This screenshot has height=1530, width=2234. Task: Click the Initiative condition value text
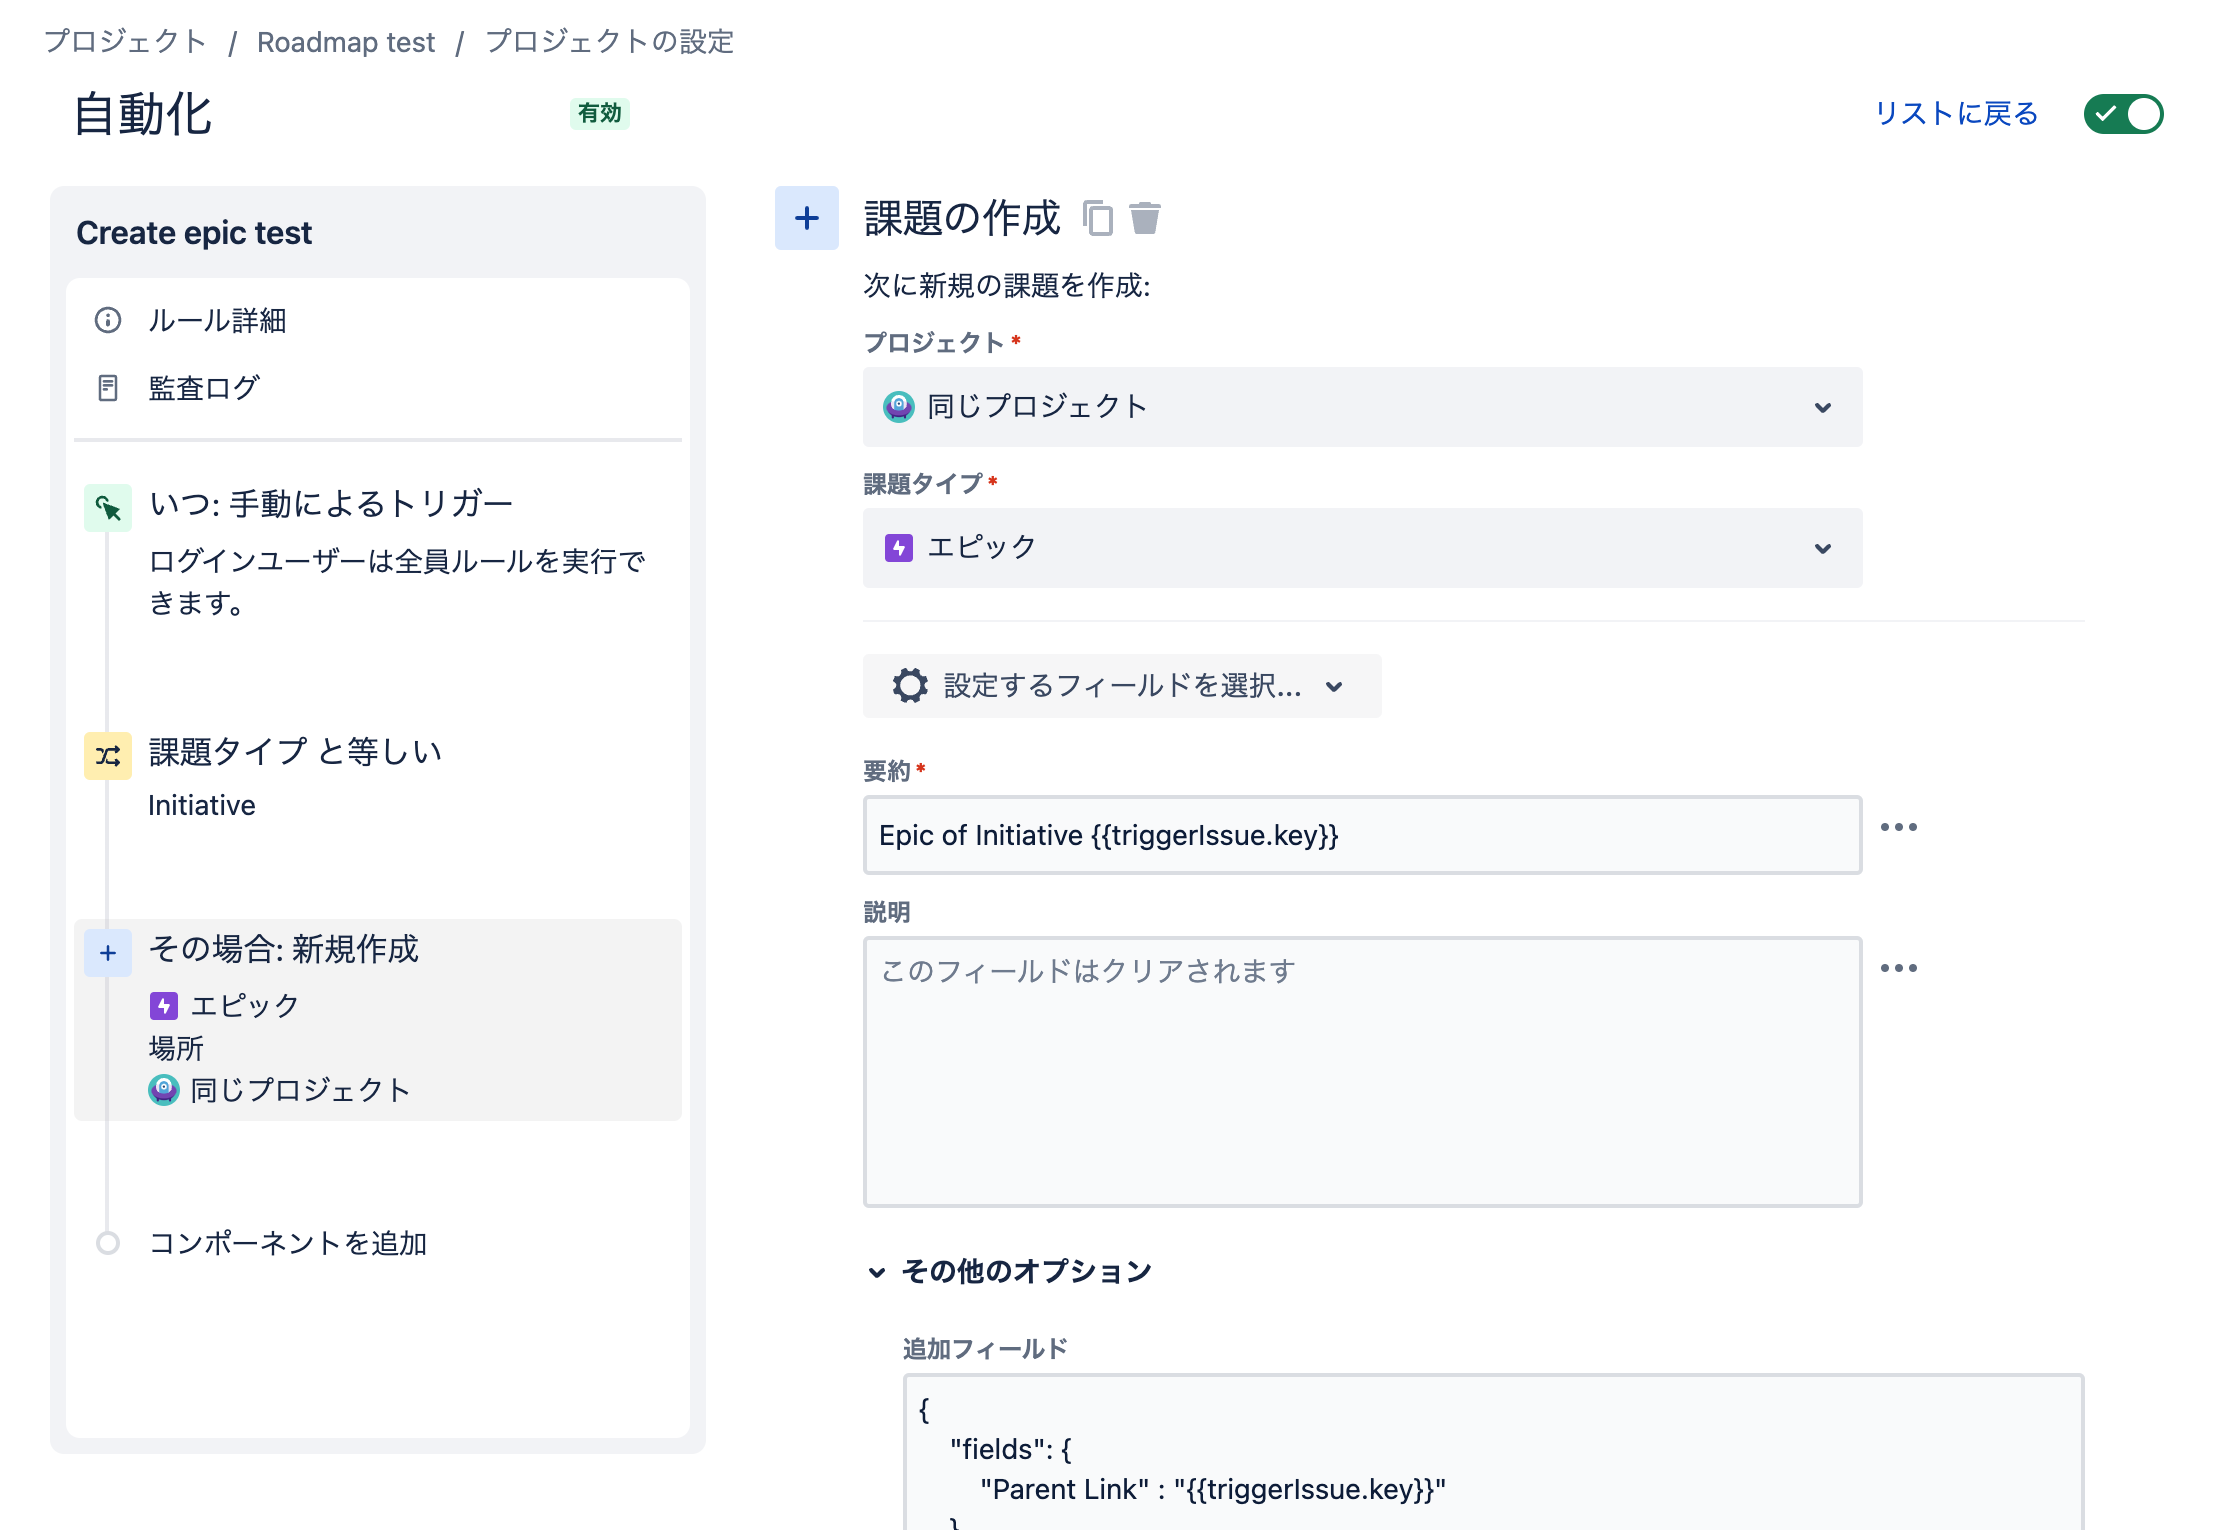202,805
